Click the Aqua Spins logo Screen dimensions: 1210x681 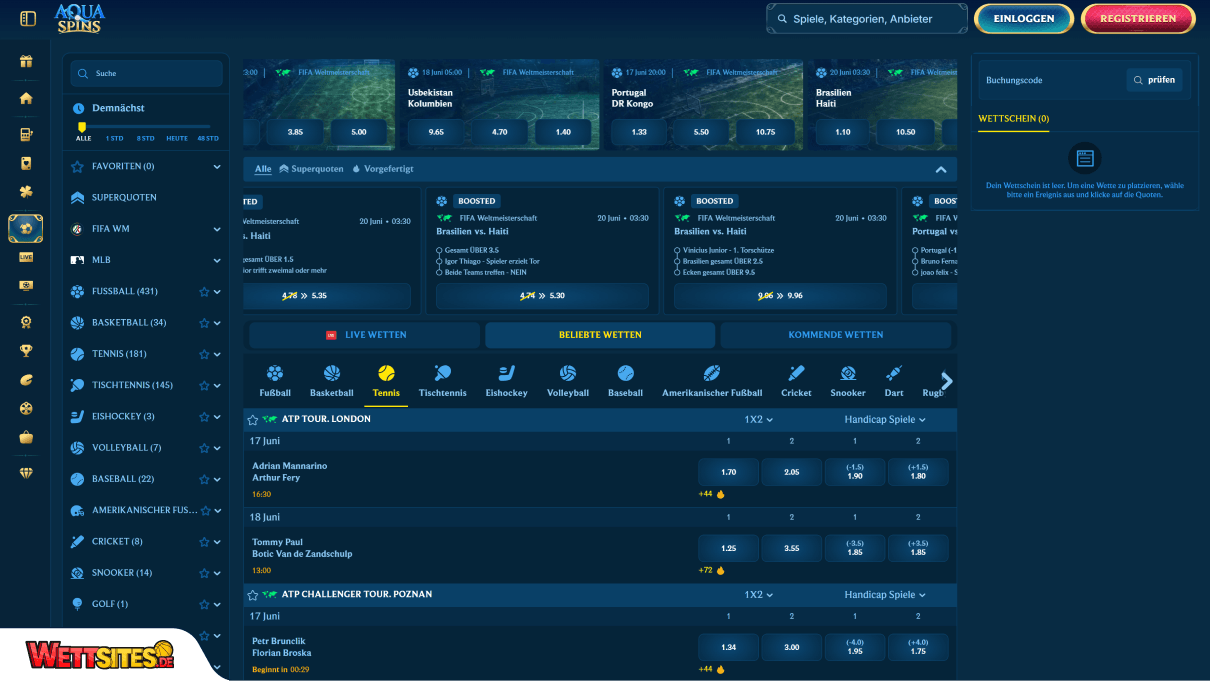click(79, 18)
